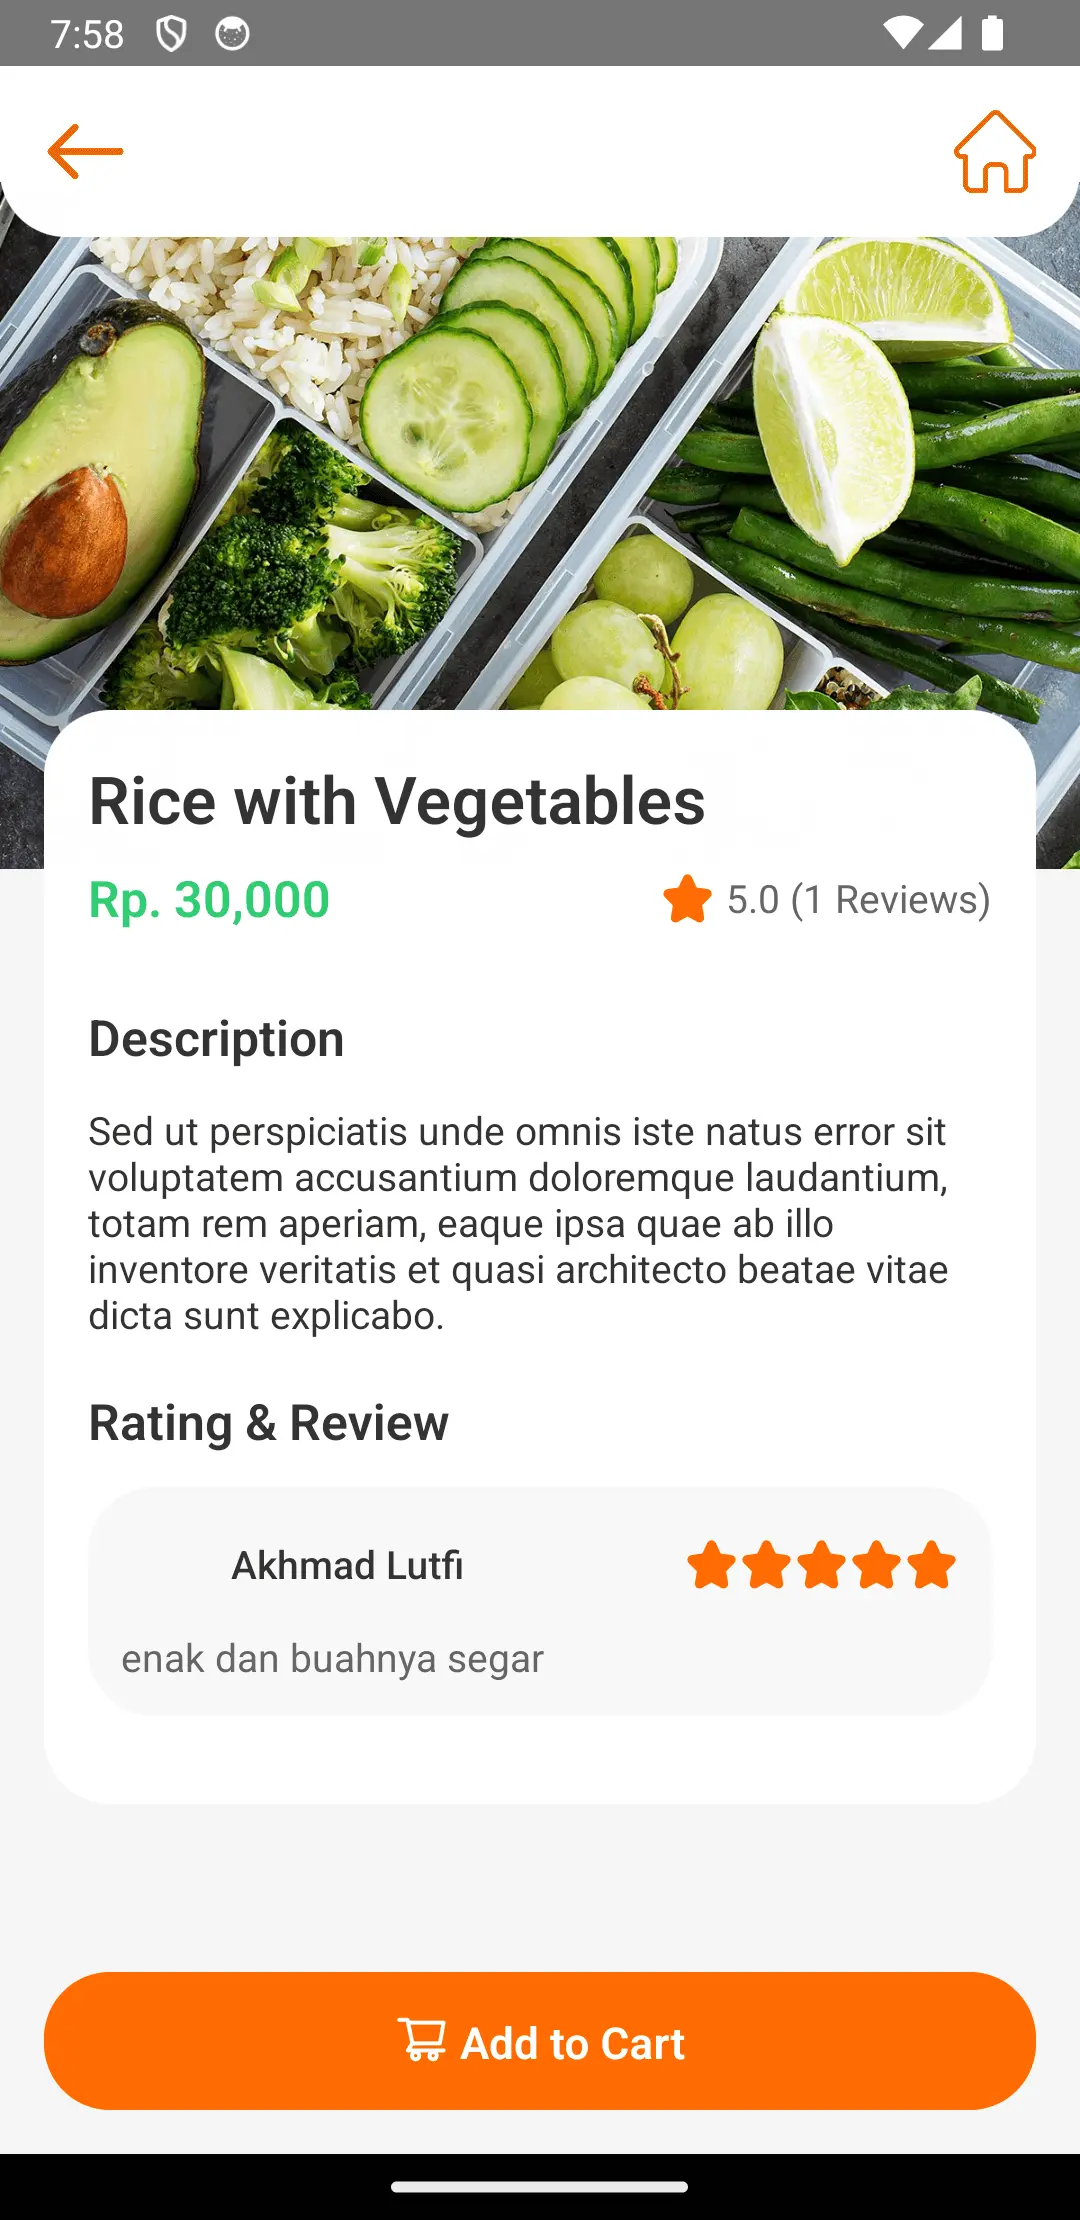The height and width of the screenshot is (2220, 1080).
Task: Tap the orange back arrow
Action: click(85, 152)
